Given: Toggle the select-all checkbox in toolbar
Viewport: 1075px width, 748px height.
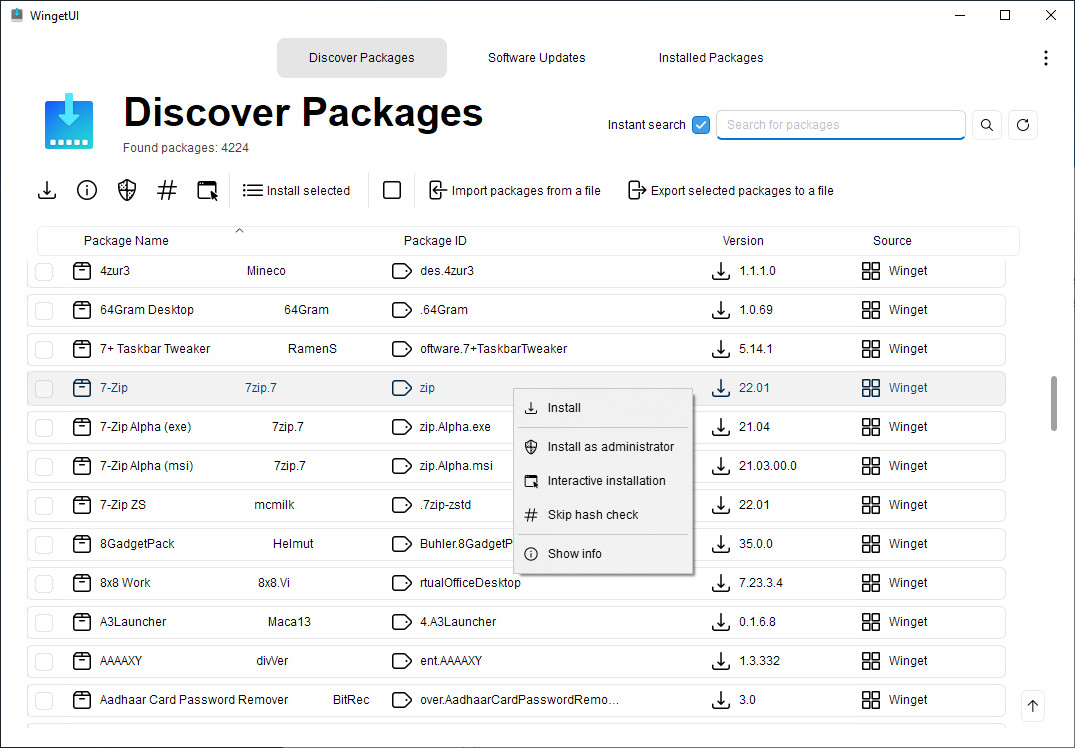Looking at the screenshot, I should [x=392, y=190].
